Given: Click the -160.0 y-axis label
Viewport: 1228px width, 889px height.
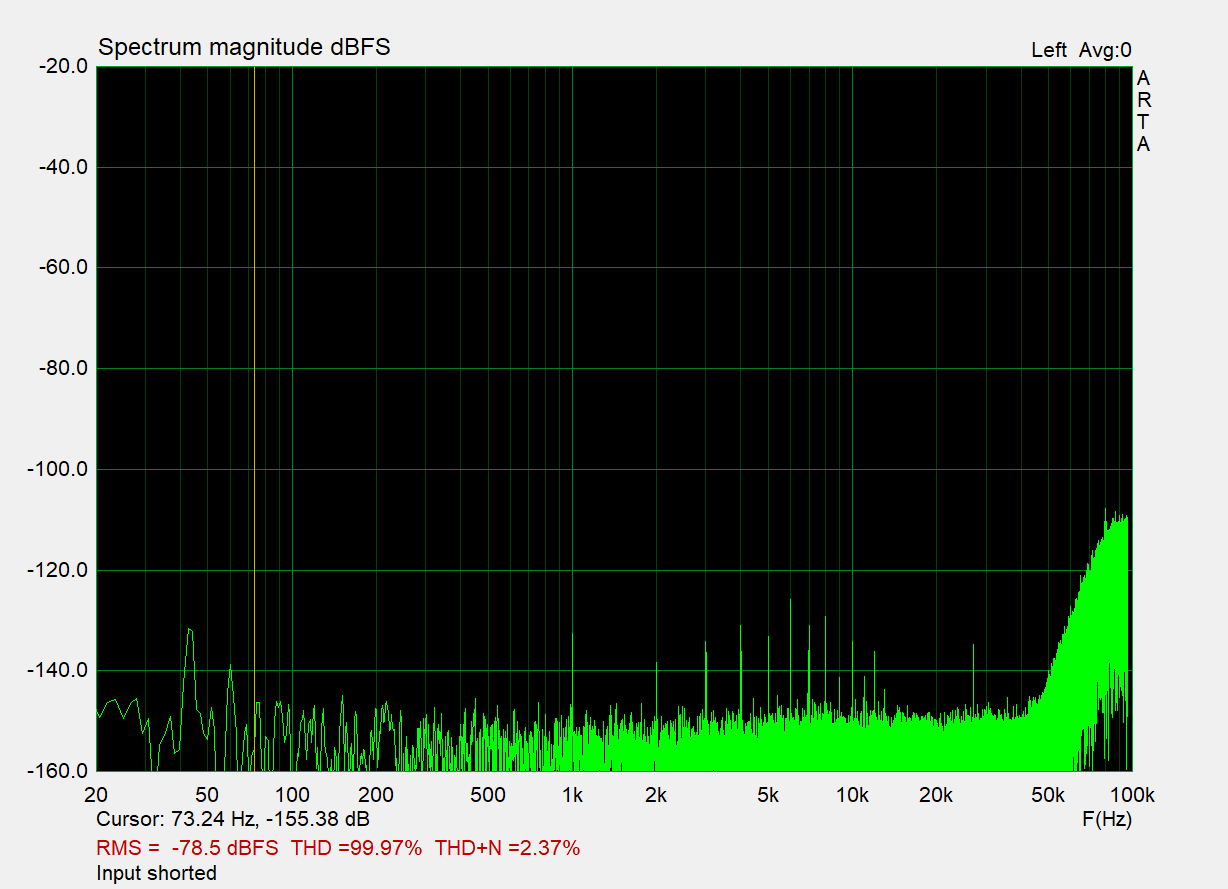Looking at the screenshot, I should [x=59, y=771].
